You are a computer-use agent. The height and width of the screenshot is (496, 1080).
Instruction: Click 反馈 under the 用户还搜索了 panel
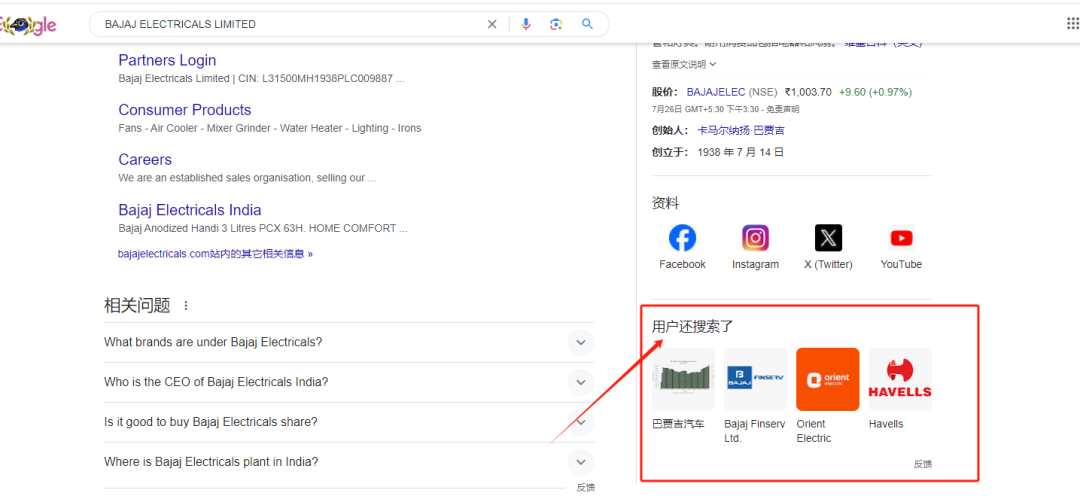tap(923, 464)
